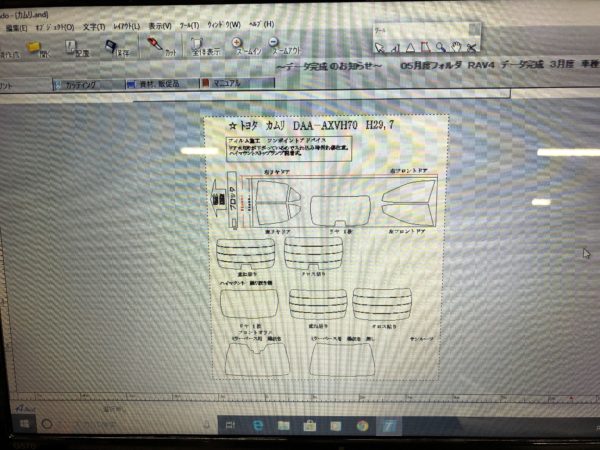Switch to the マニュアル tab
The image size is (600, 450).
(x=238, y=83)
